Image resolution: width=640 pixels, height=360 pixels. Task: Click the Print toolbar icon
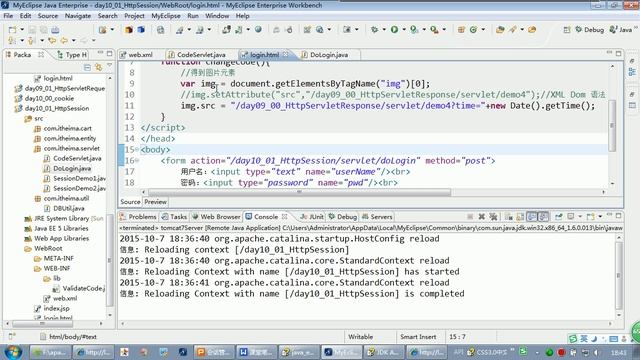click(x=55, y=30)
